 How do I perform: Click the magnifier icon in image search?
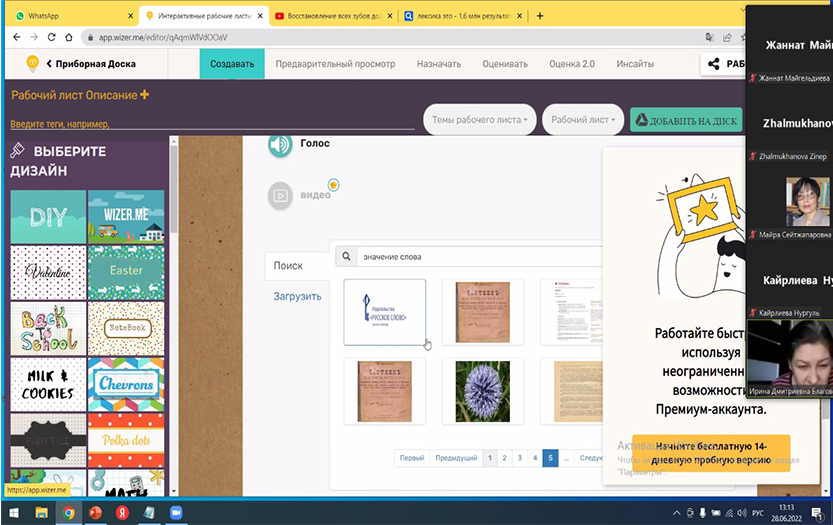pos(347,257)
